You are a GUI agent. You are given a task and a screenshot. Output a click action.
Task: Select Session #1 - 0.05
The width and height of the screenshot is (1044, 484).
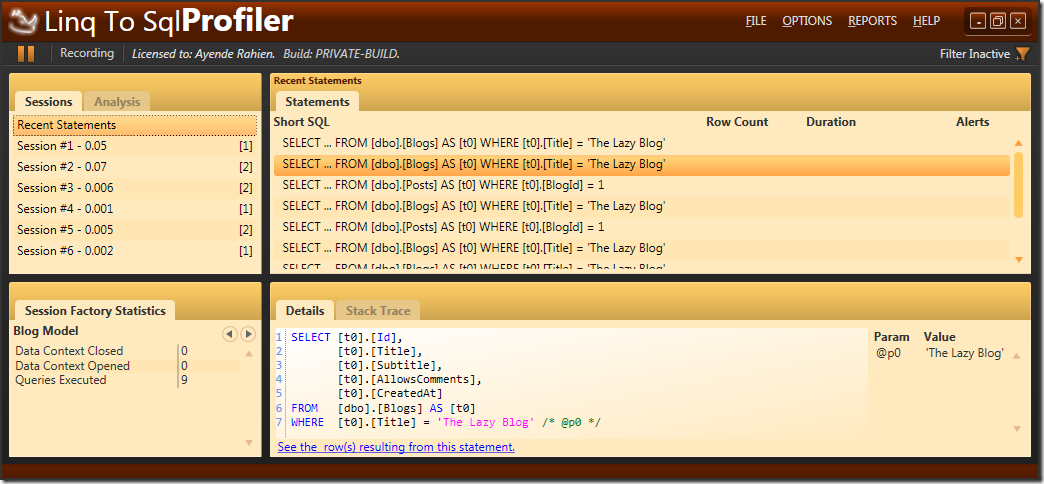click(x=135, y=146)
